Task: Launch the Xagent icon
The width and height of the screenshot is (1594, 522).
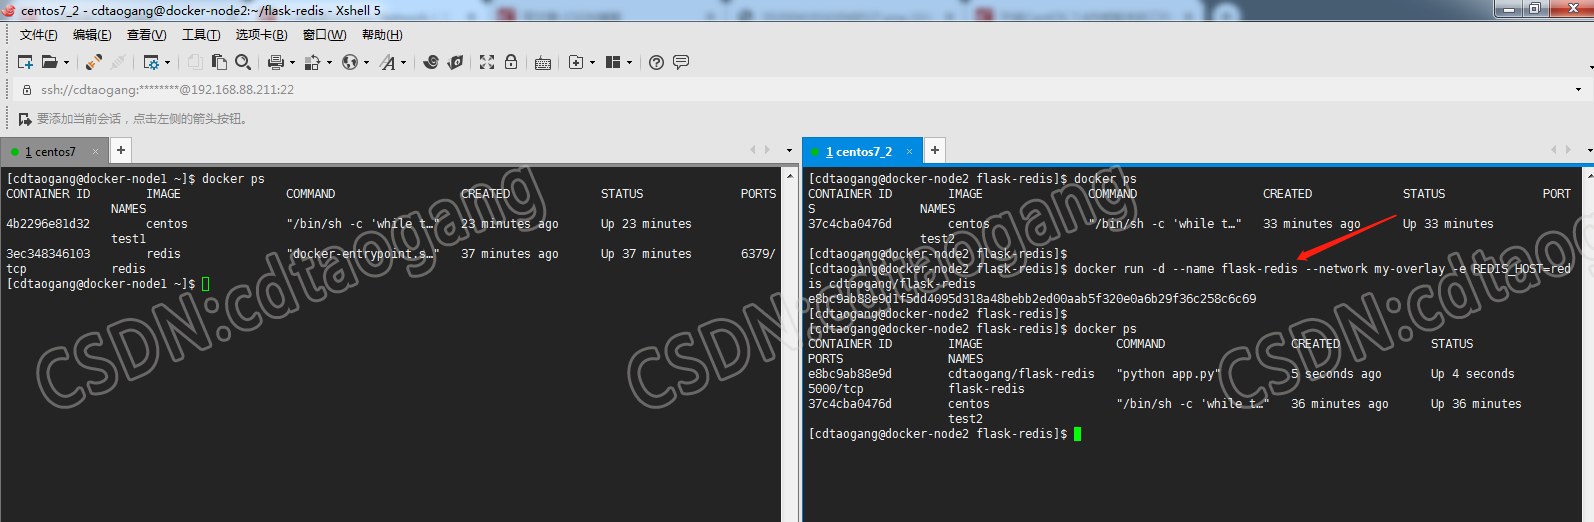Action: click(455, 62)
